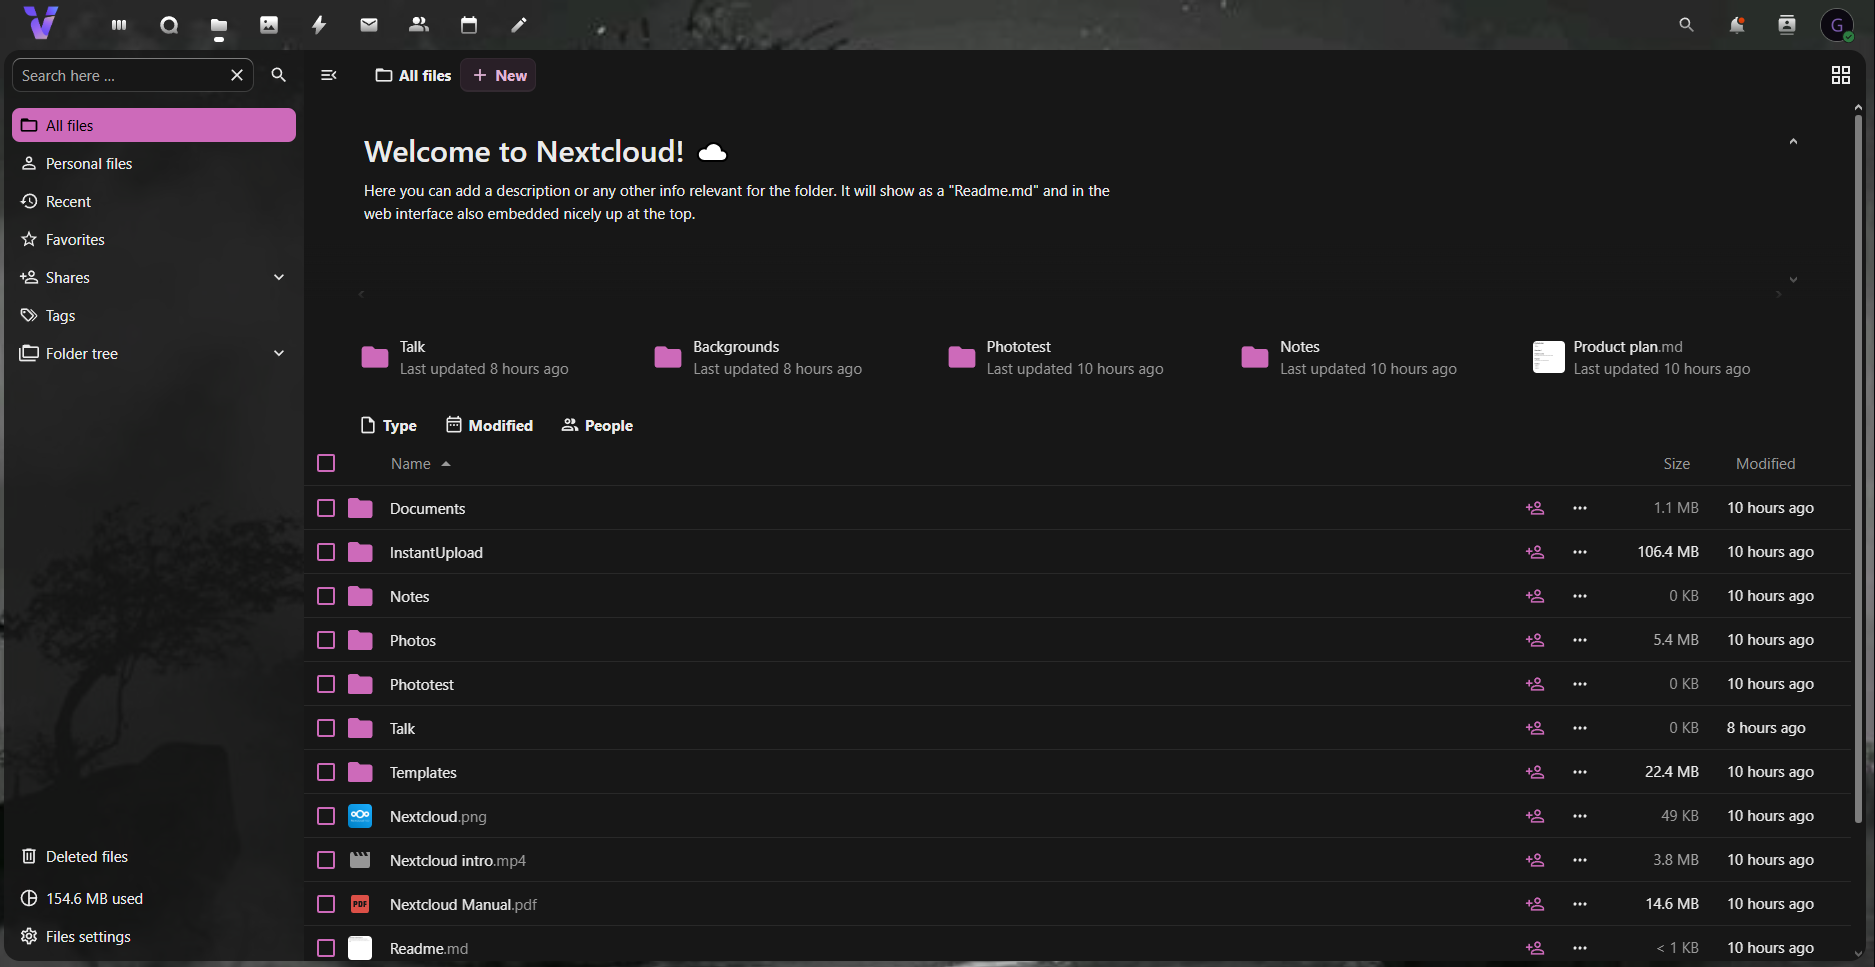Viewport: 1875px width, 967px height.
Task: Toggle the select all files checkbox
Action: coord(326,463)
